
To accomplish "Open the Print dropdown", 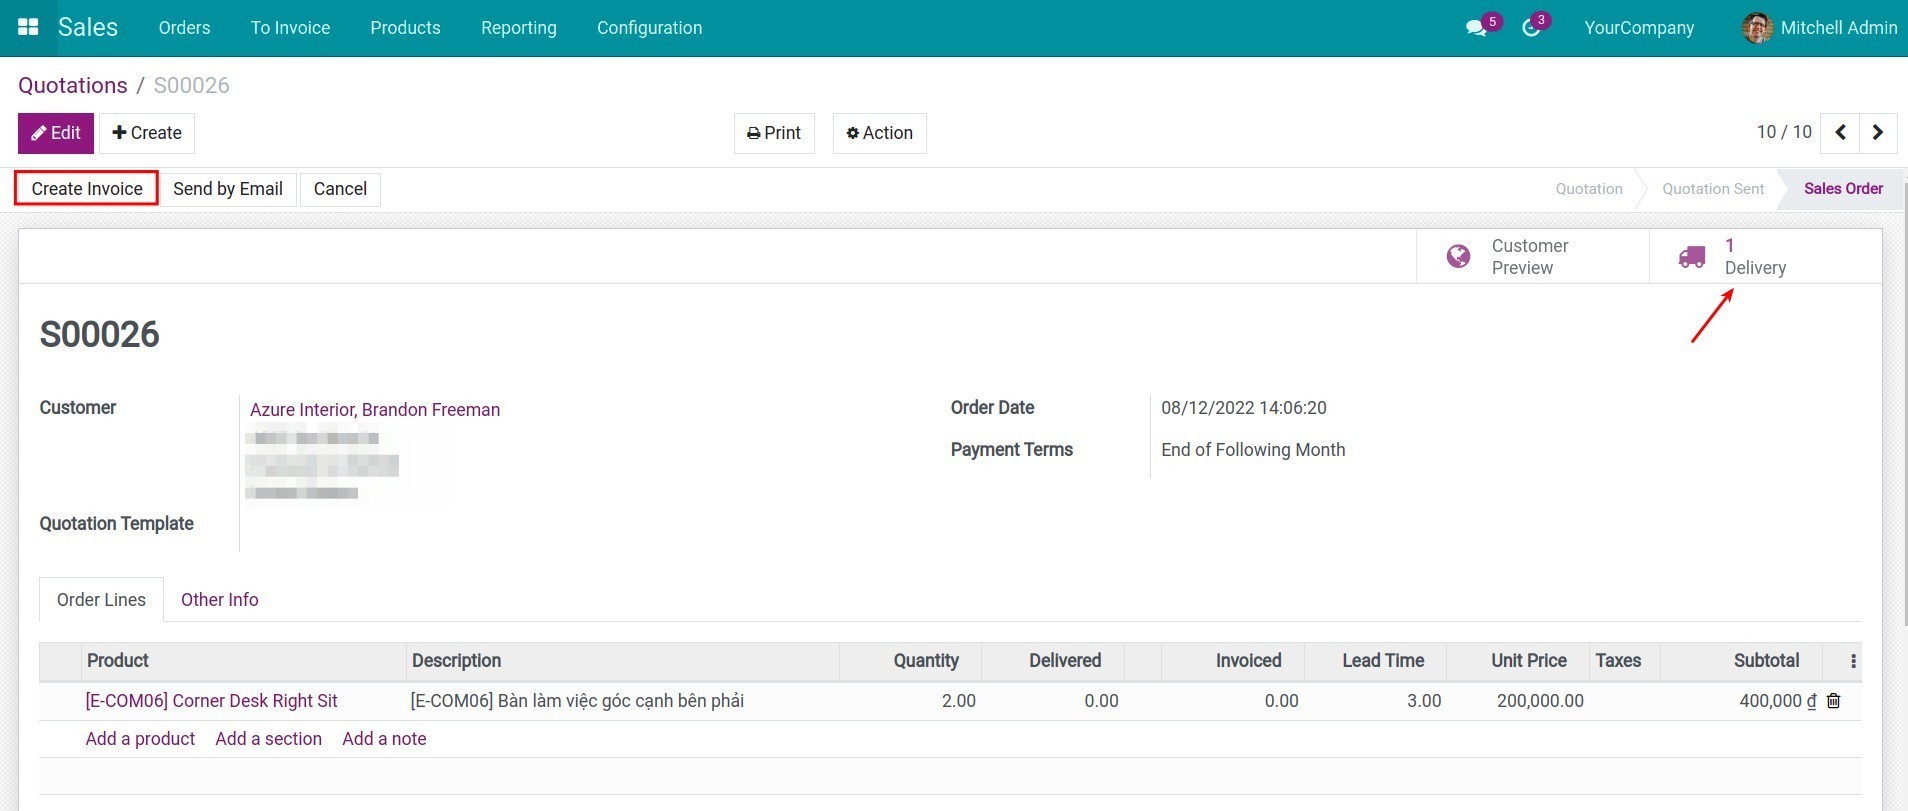I will coord(774,133).
